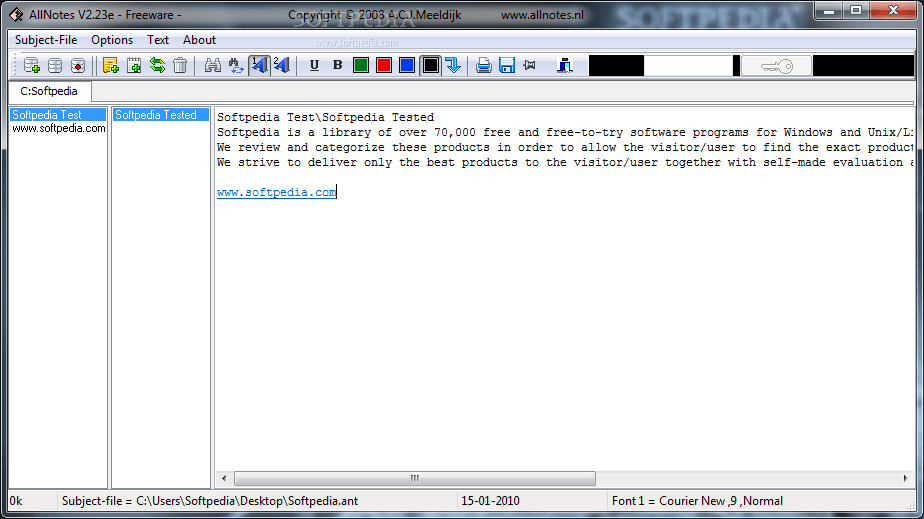Open the Subject-File menu

point(46,40)
